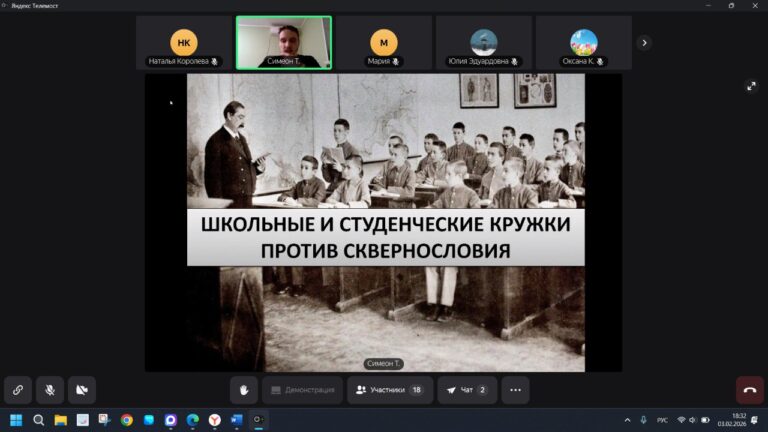Click the shared slide presentation area

pos(385,222)
